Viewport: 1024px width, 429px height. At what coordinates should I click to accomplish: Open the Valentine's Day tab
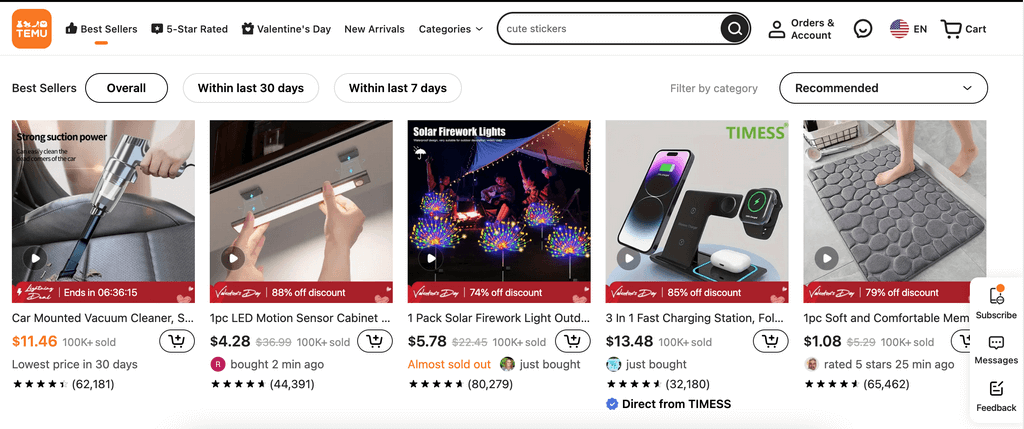(286, 29)
